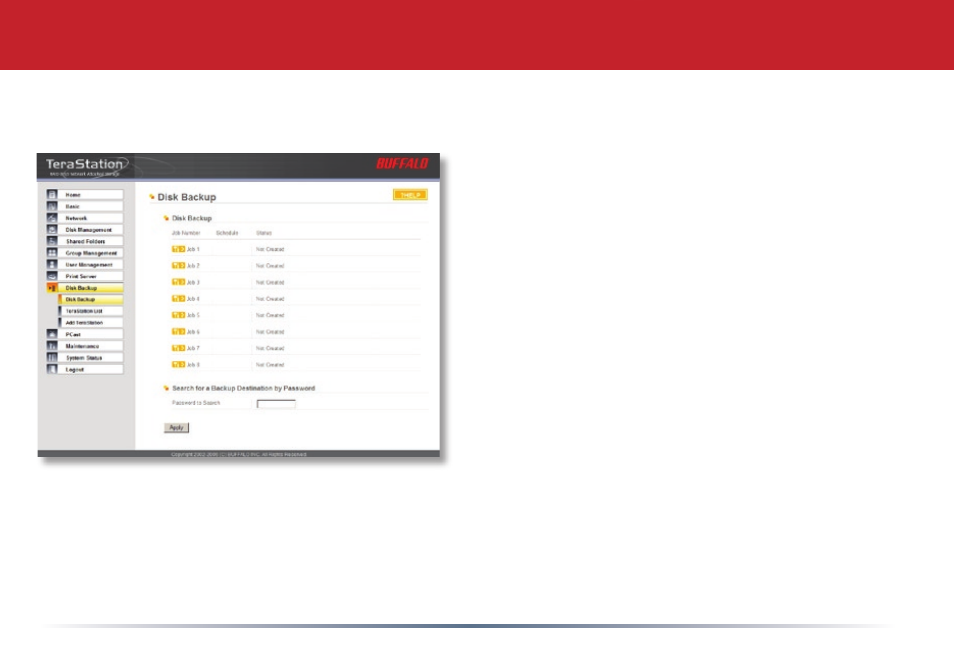This screenshot has height=660, width=954.
Task: Click the orange Disk Backup sidebar icon
Action: (x=52, y=288)
